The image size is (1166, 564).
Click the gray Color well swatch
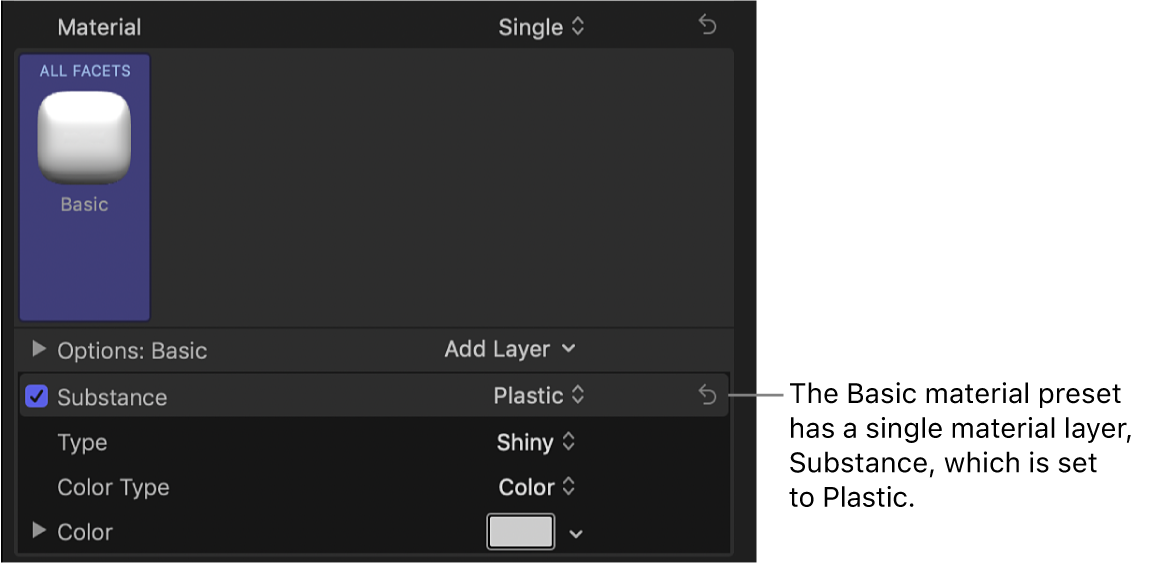coord(520,532)
